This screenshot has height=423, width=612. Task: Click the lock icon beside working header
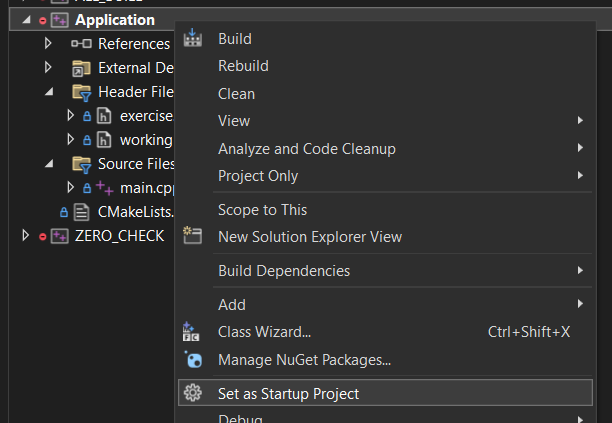[x=87, y=140]
